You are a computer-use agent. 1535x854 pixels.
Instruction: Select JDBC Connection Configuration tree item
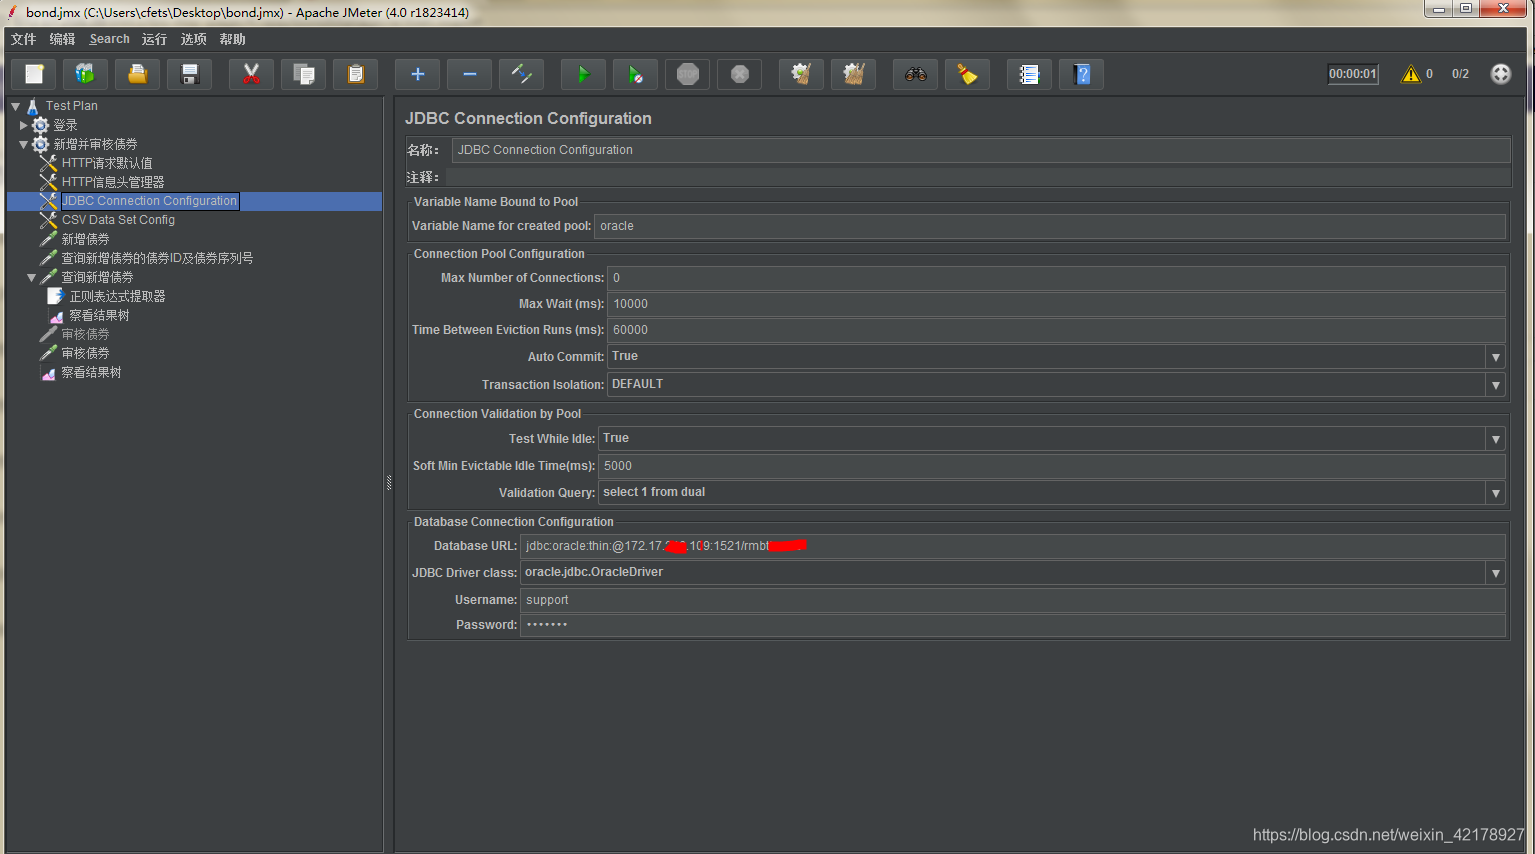[x=150, y=201]
